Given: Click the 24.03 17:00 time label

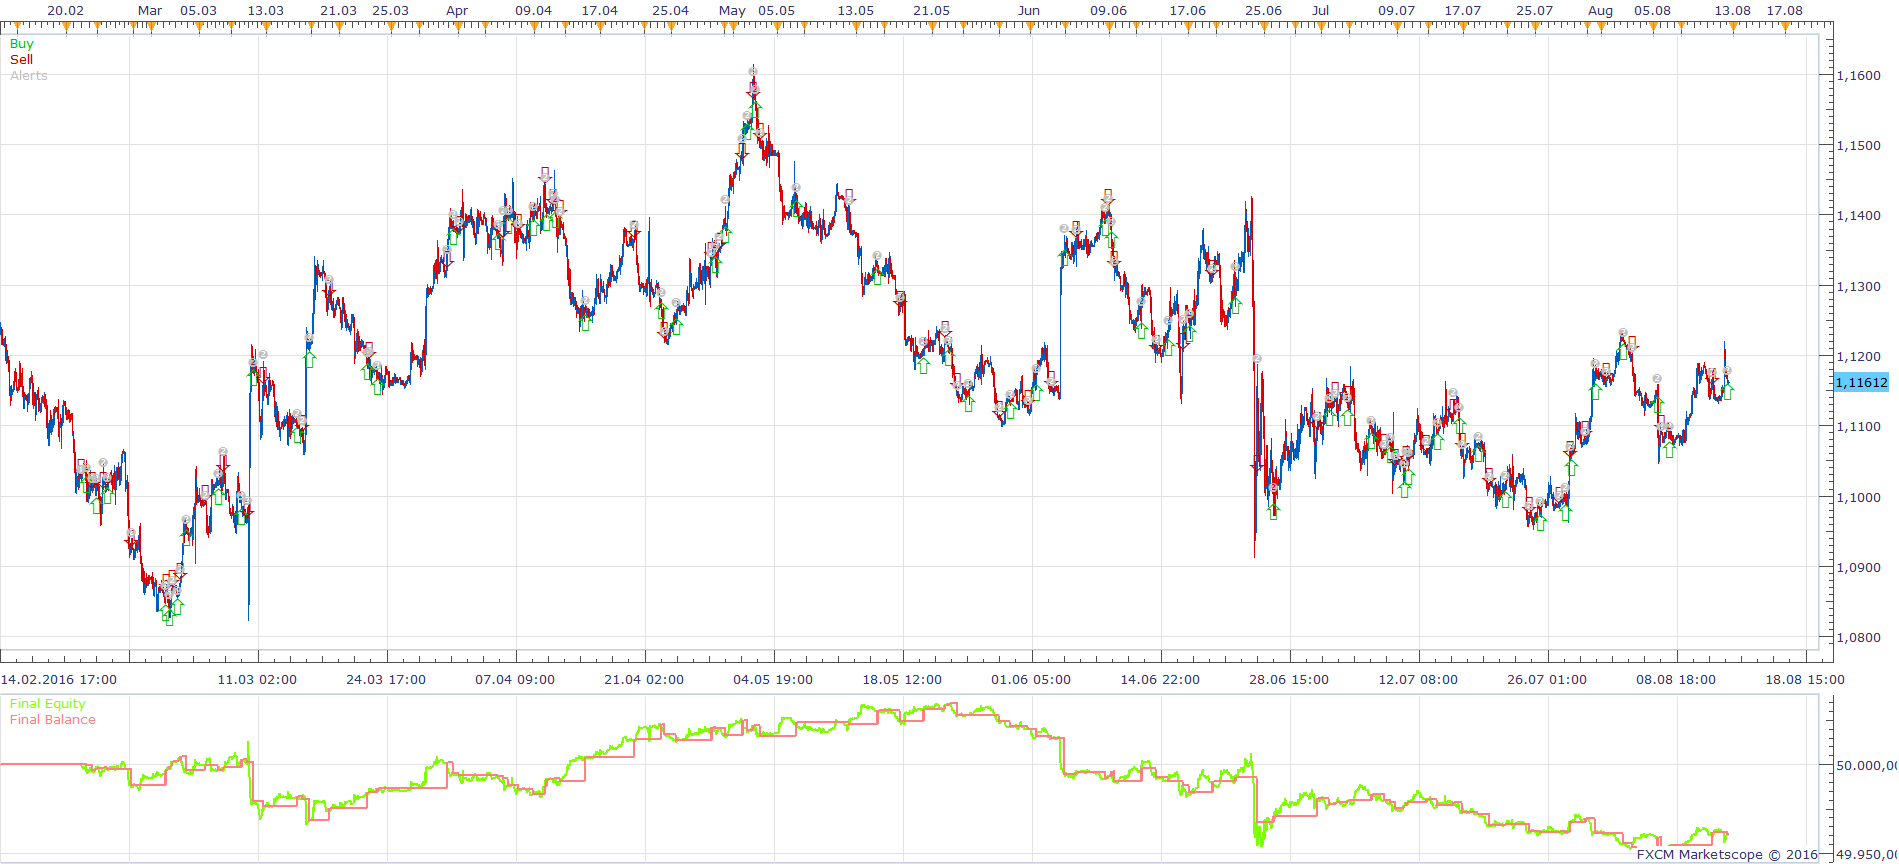Looking at the screenshot, I should pyautogui.click(x=386, y=680).
